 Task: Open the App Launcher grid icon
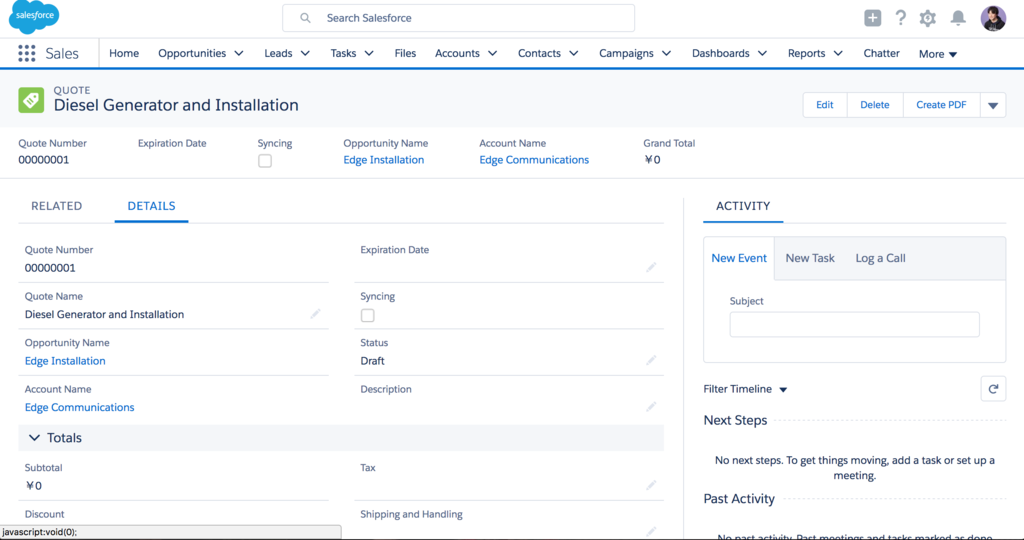click(27, 54)
